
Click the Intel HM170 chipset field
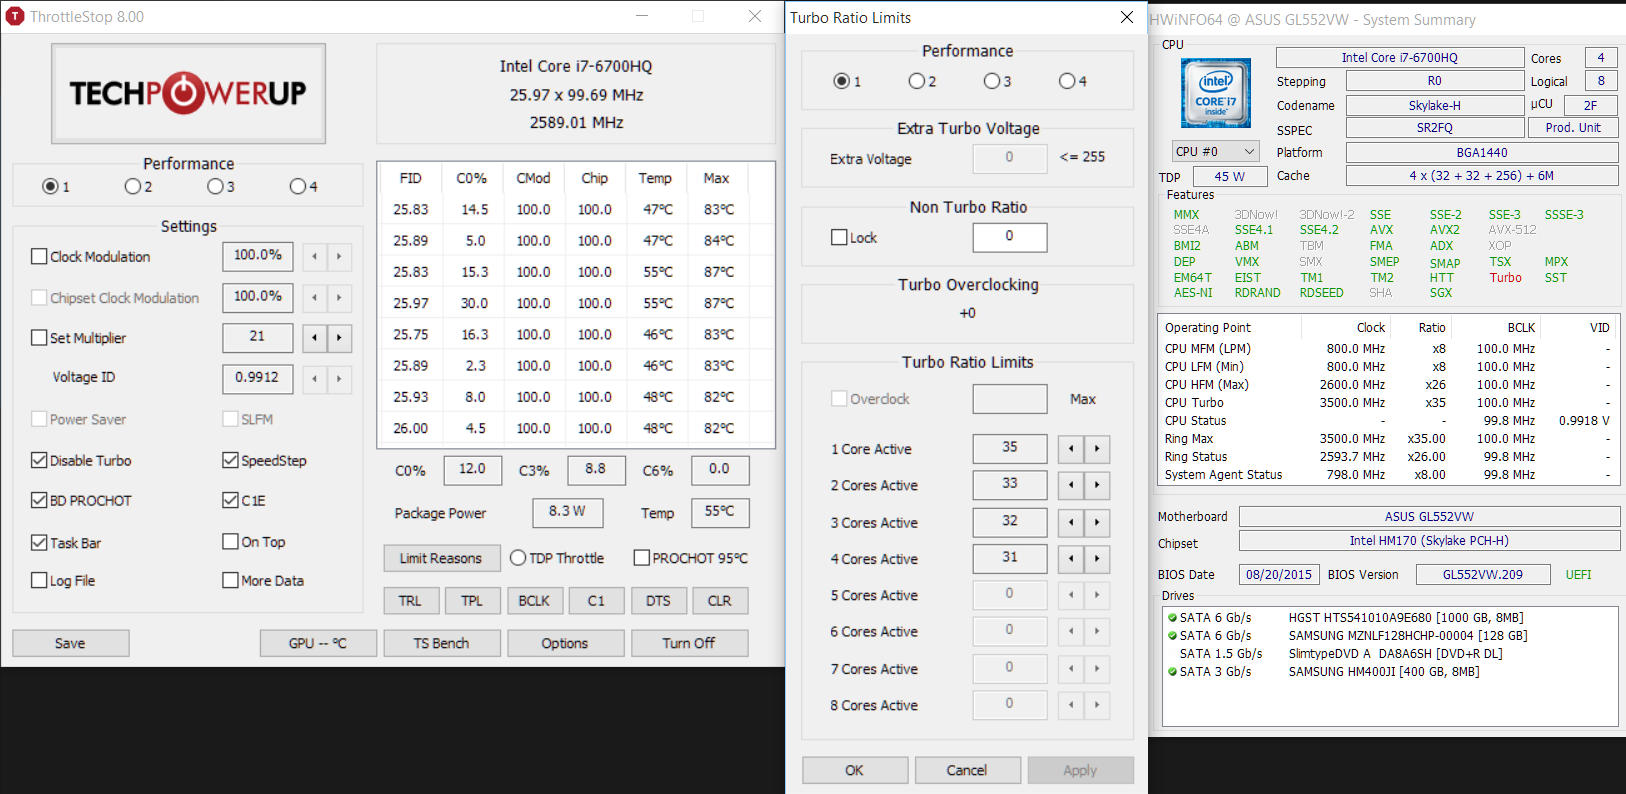pos(1429,541)
